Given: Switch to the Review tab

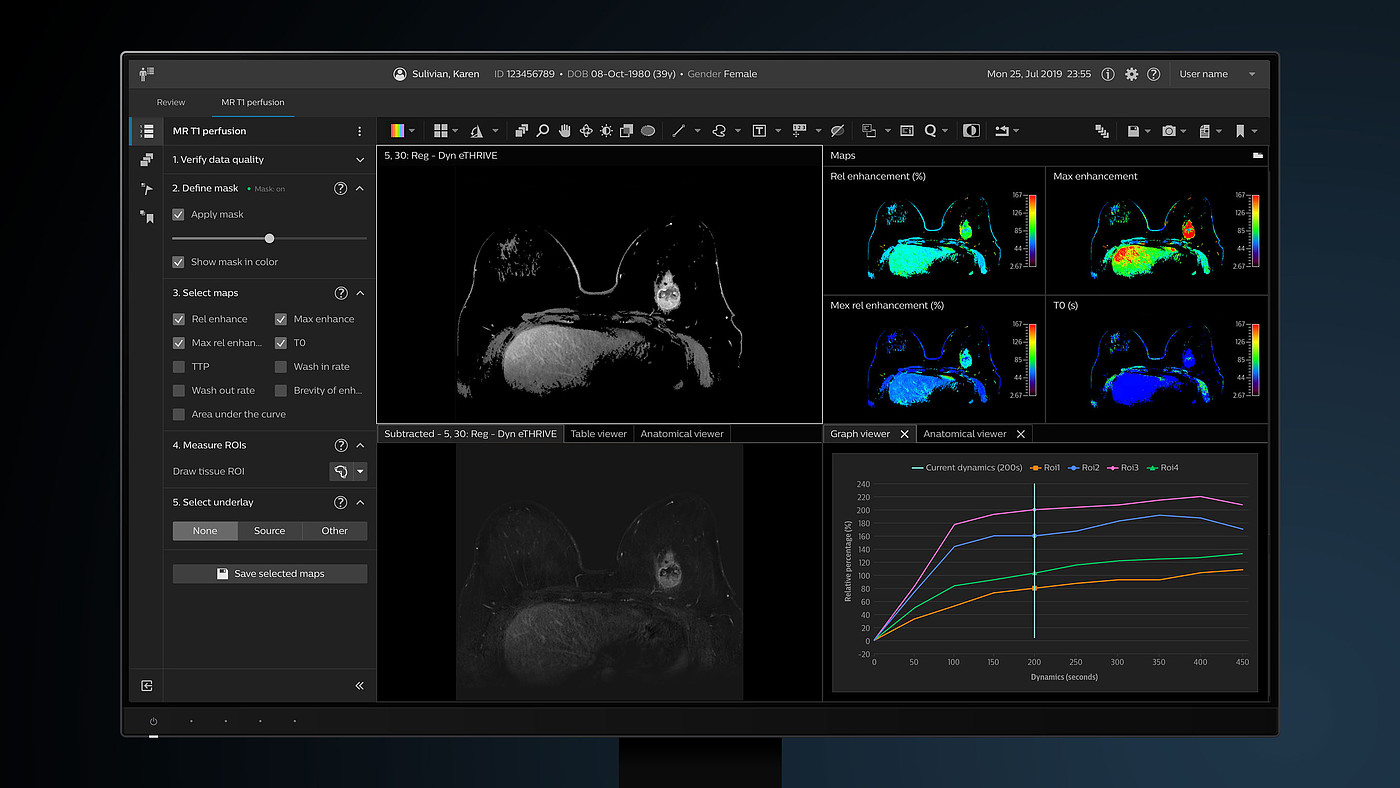Looking at the screenshot, I should pyautogui.click(x=171, y=102).
